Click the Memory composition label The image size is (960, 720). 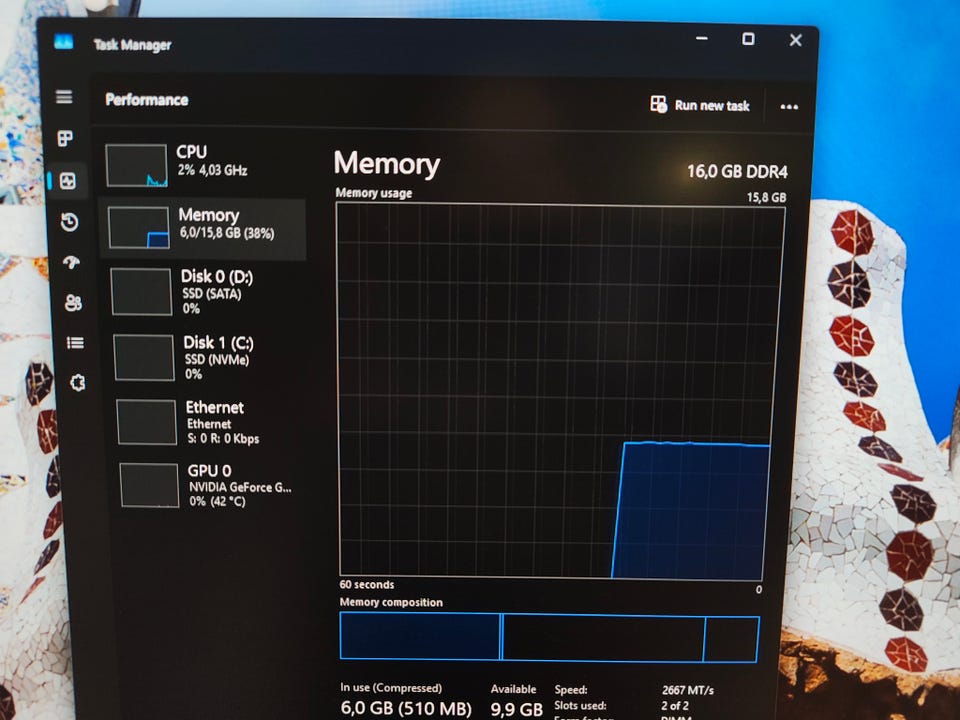[391, 602]
